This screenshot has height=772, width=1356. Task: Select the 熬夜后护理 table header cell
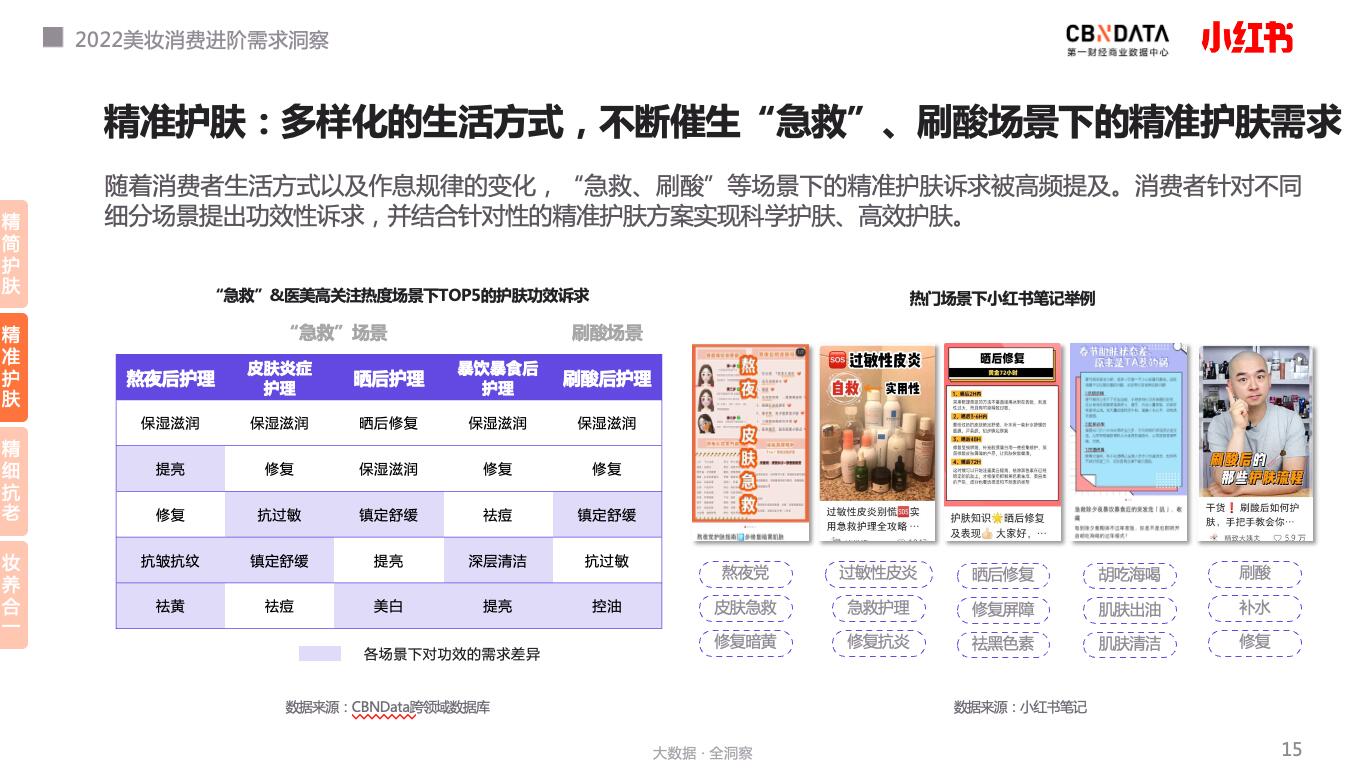[170, 378]
